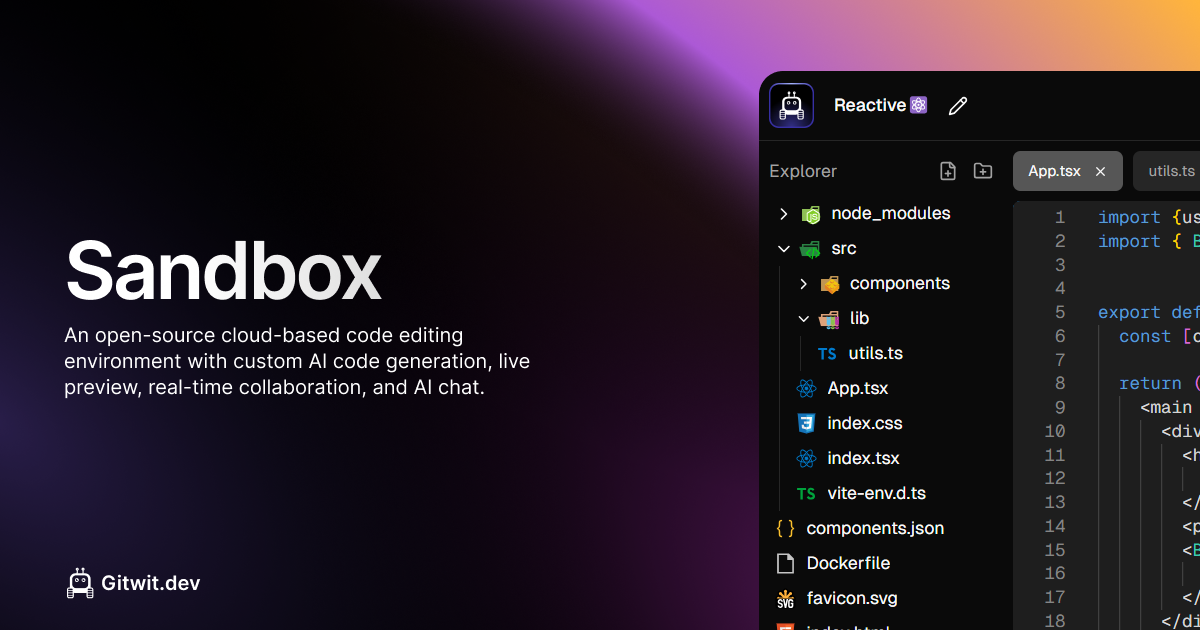The width and height of the screenshot is (1200, 630).
Task: Click the TS icon beside vite-env.d.ts
Action: 805,493
